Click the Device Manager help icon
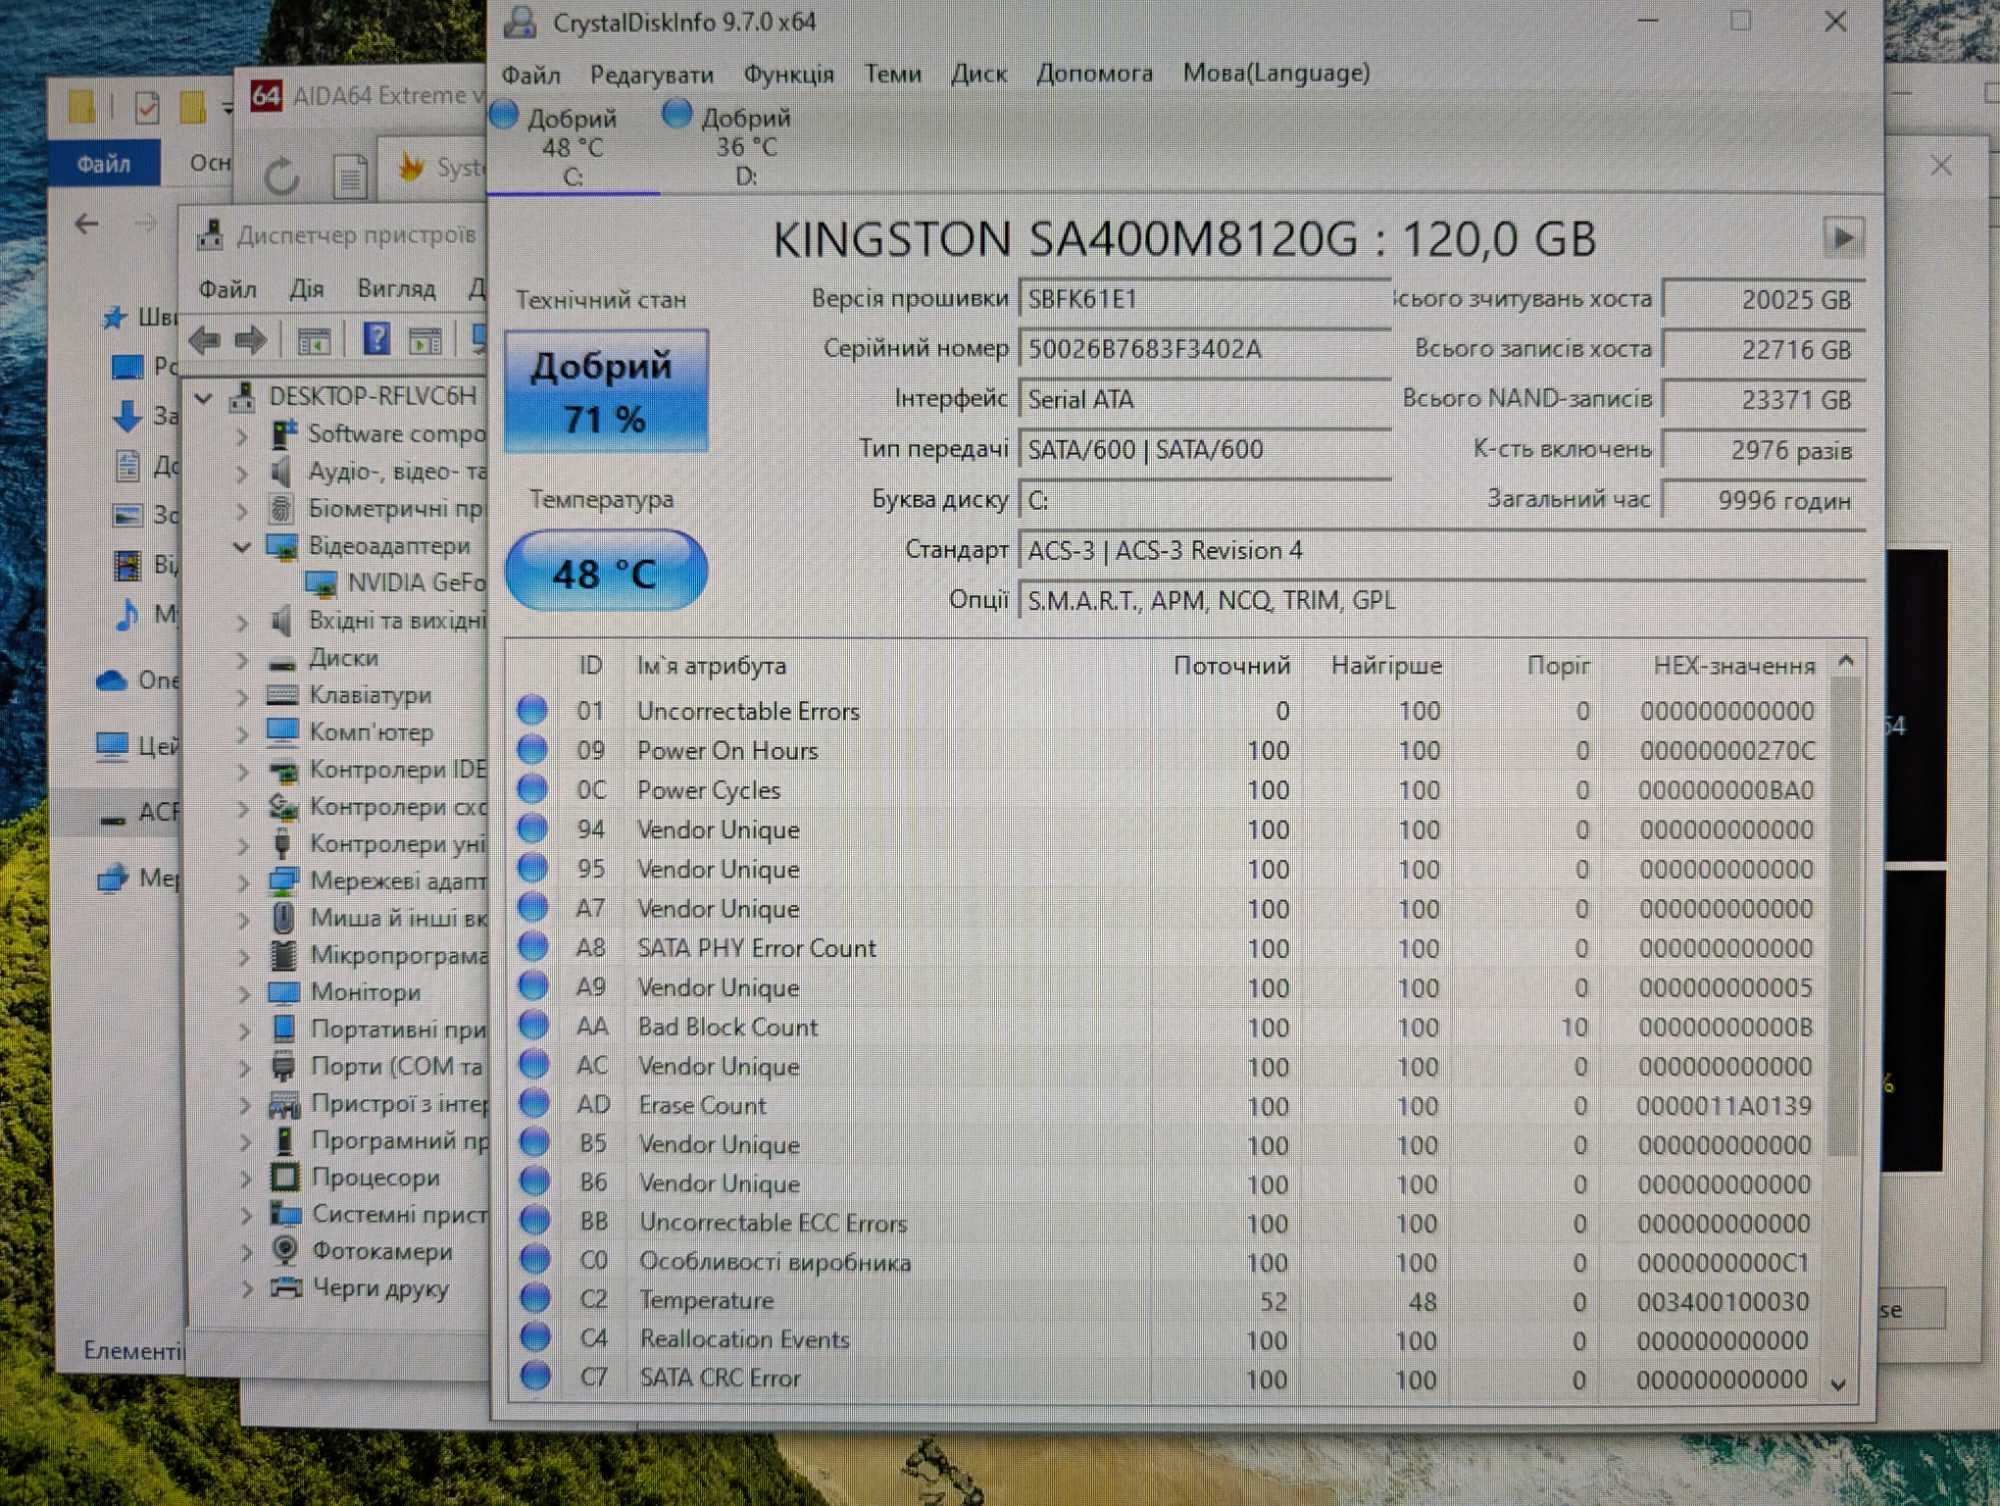This screenshot has width=2000, height=1506. tap(376, 339)
